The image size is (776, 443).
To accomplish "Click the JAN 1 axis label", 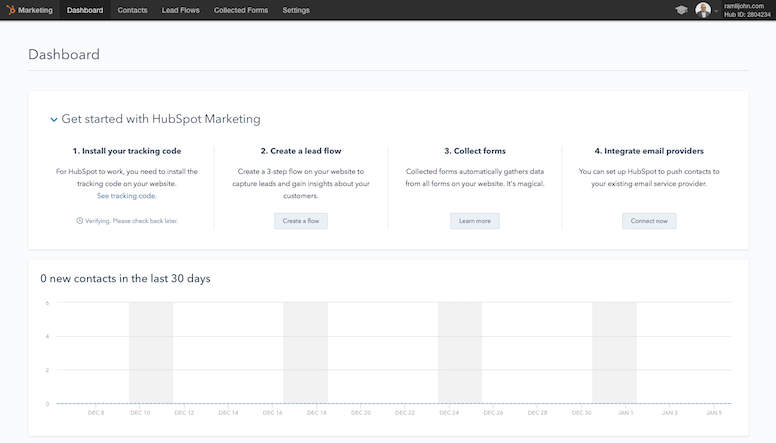I will point(626,413).
